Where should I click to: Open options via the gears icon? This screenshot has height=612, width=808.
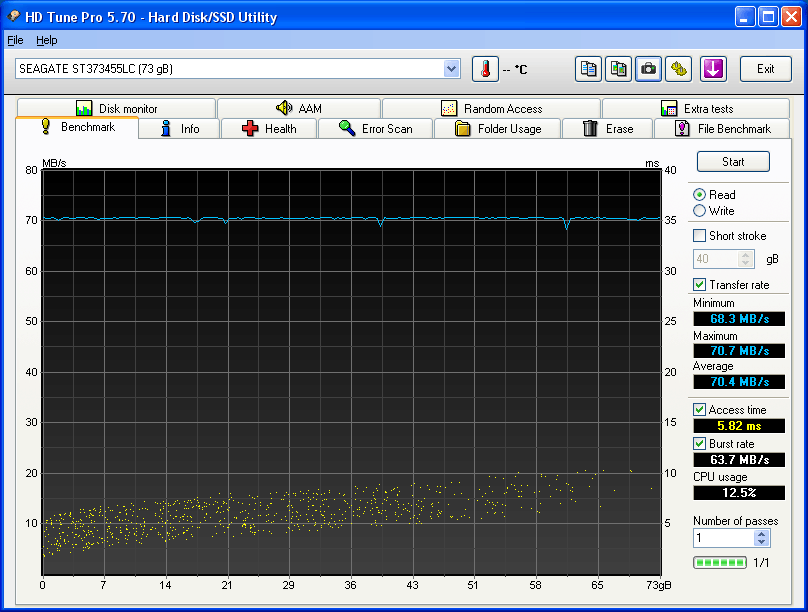679,69
